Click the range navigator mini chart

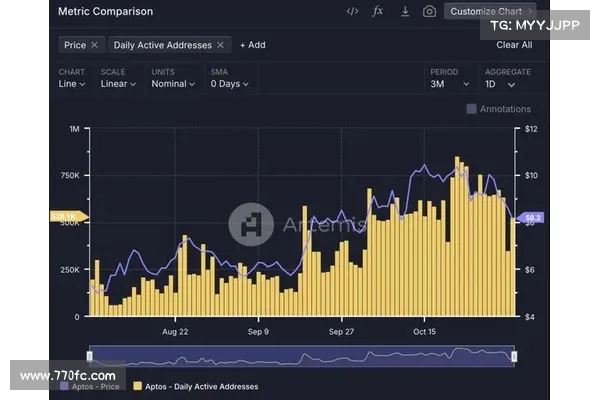pyautogui.click(x=302, y=356)
